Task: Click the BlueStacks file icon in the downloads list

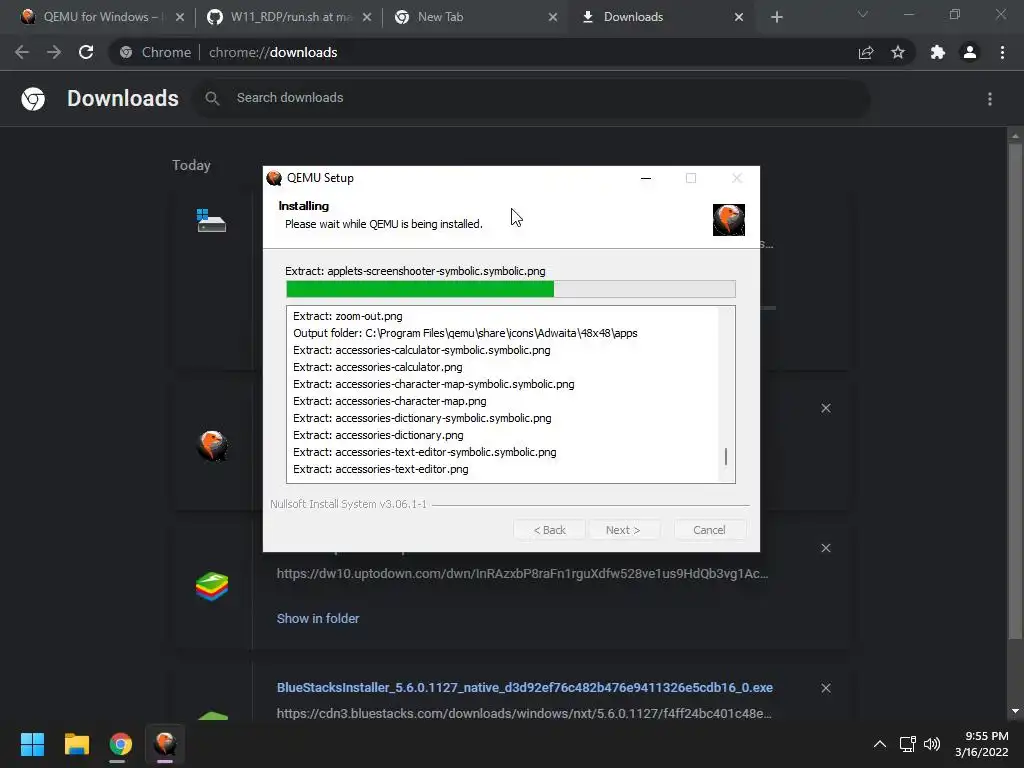Action: (212, 586)
